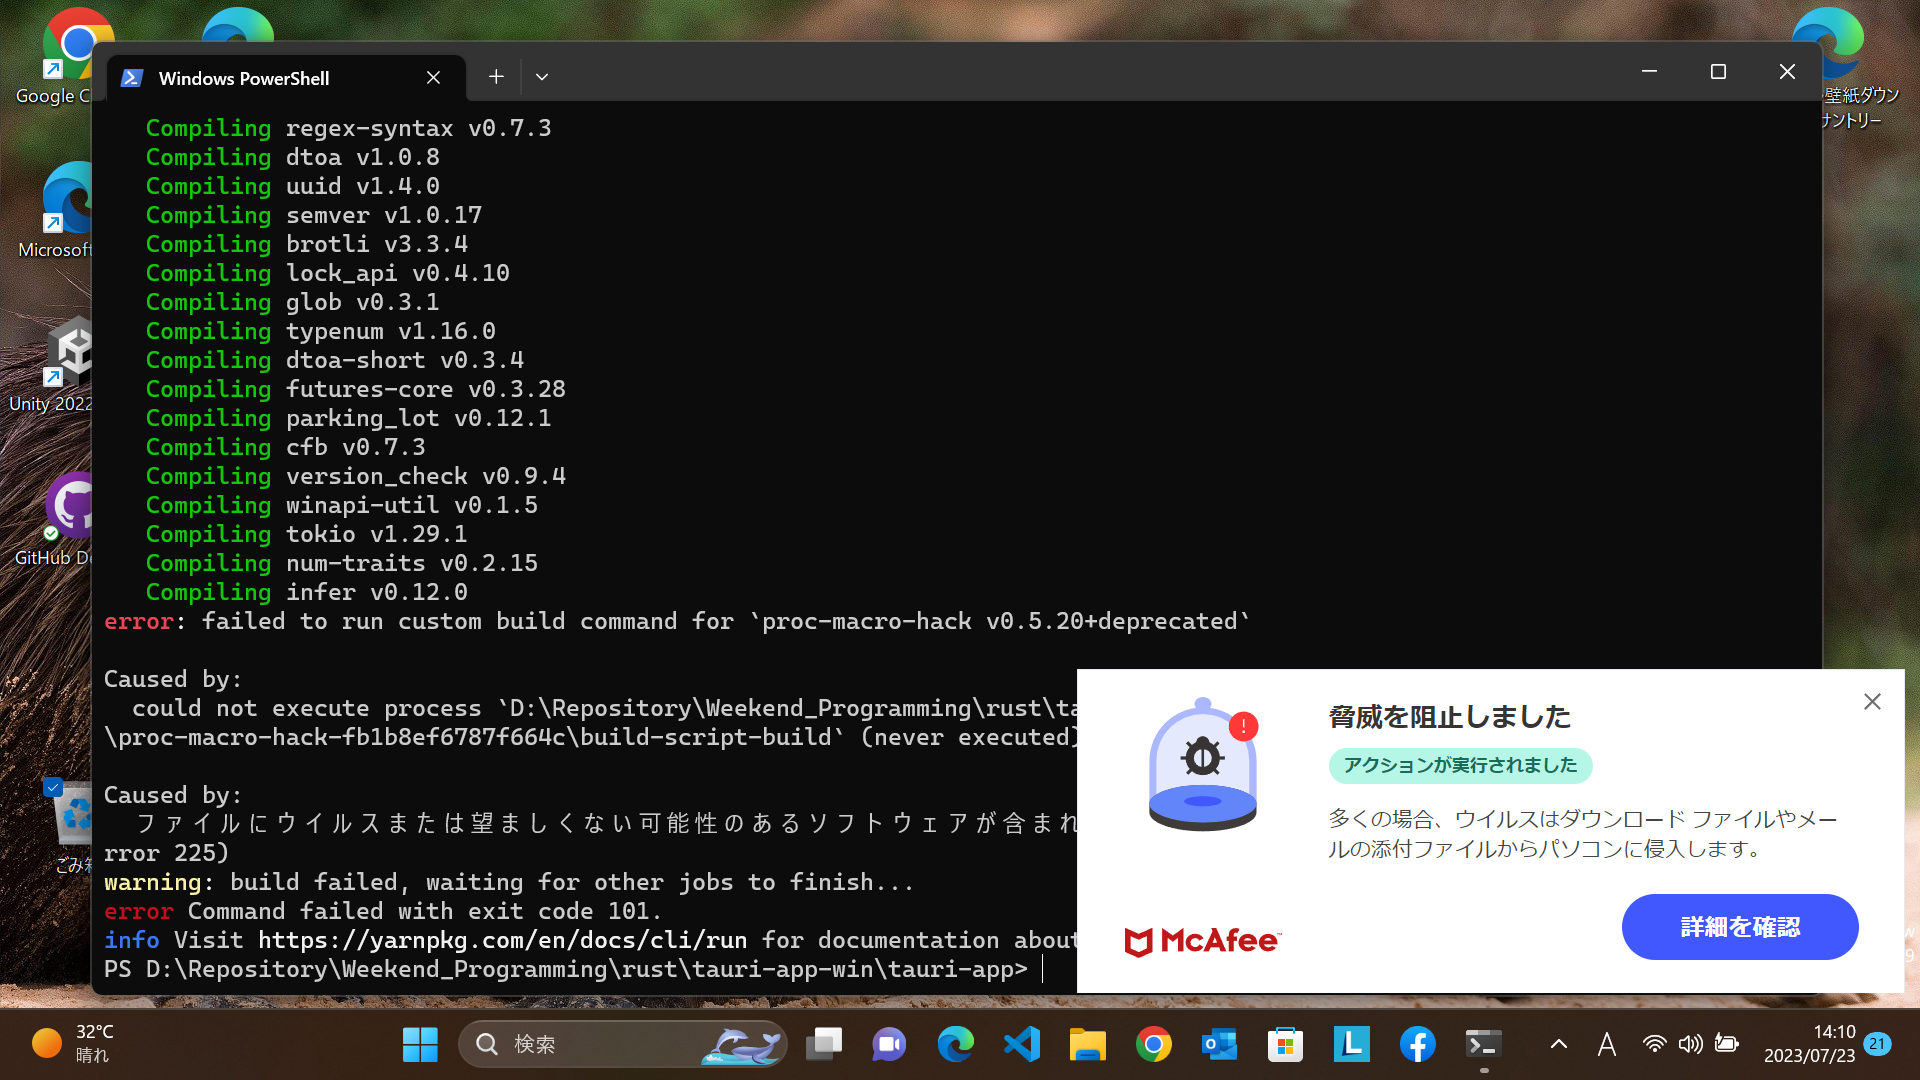Minimize the PowerShell window

point(1649,72)
